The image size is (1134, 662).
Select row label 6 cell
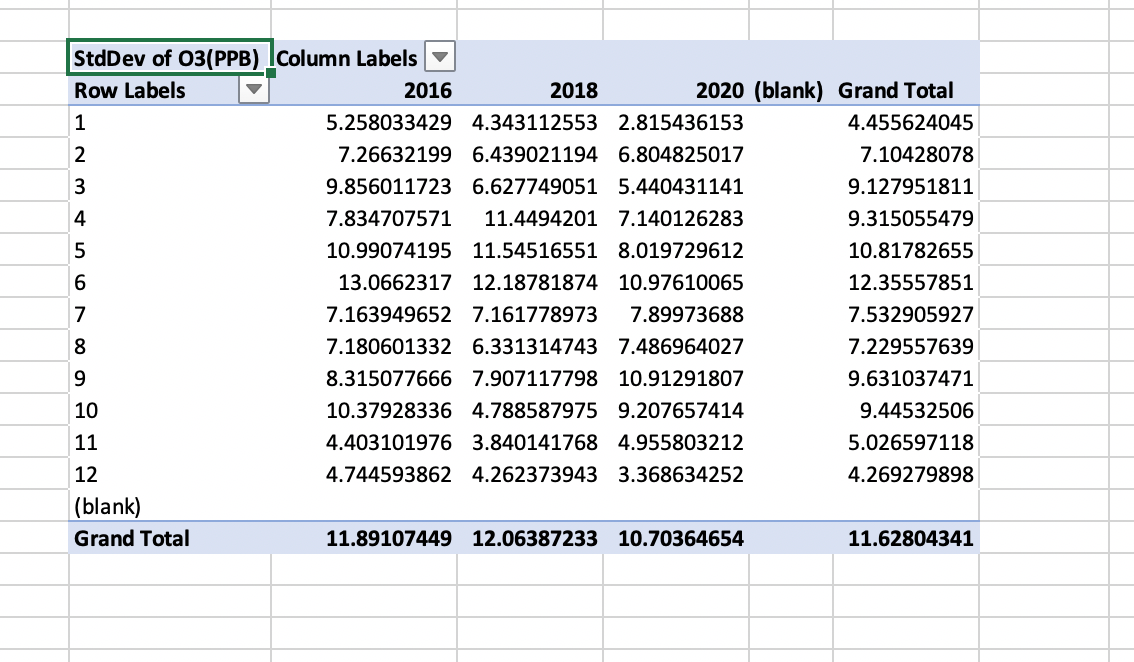click(80, 283)
